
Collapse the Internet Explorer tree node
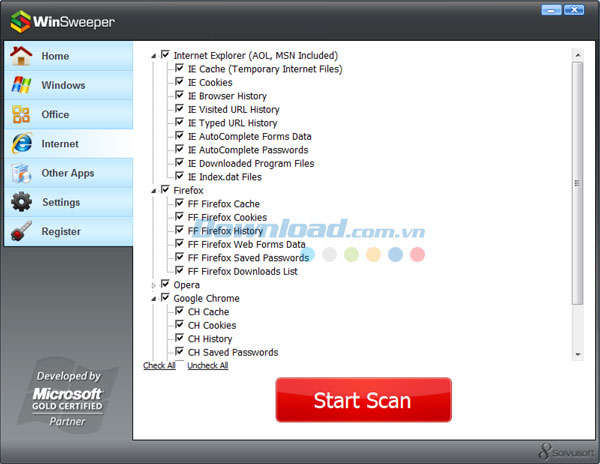153,56
